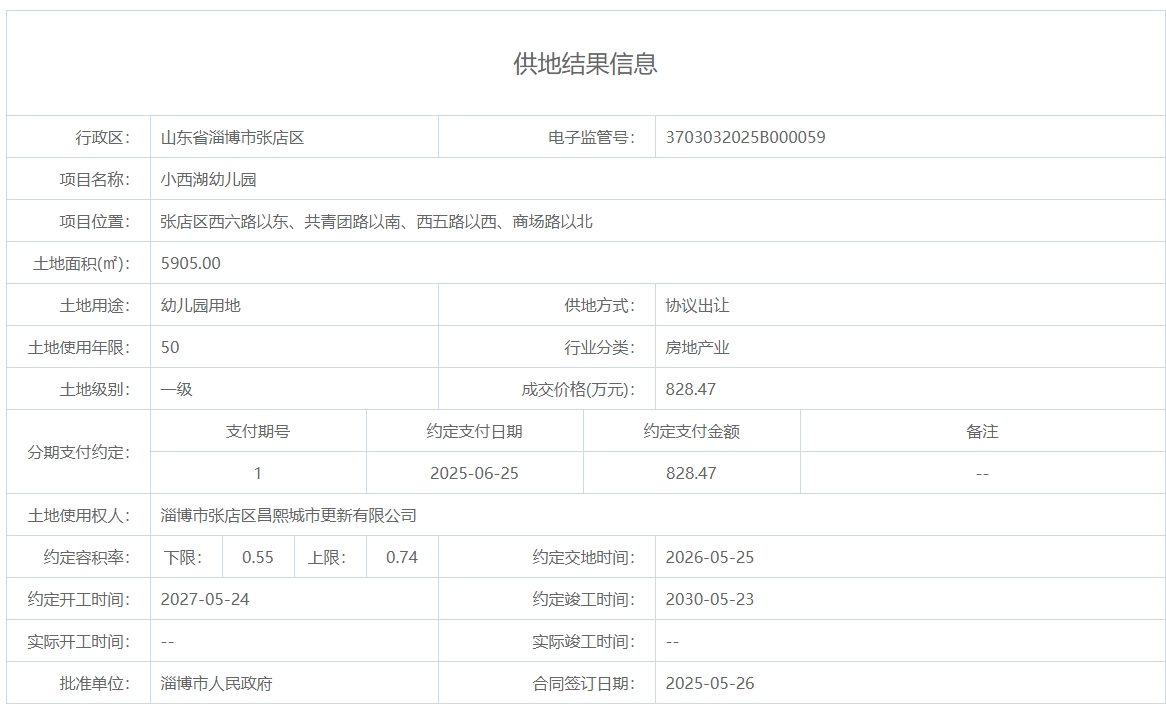Select the project name '小西湖幼儿园'
Viewport: 1166px width, 704px height.
point(208,179)
